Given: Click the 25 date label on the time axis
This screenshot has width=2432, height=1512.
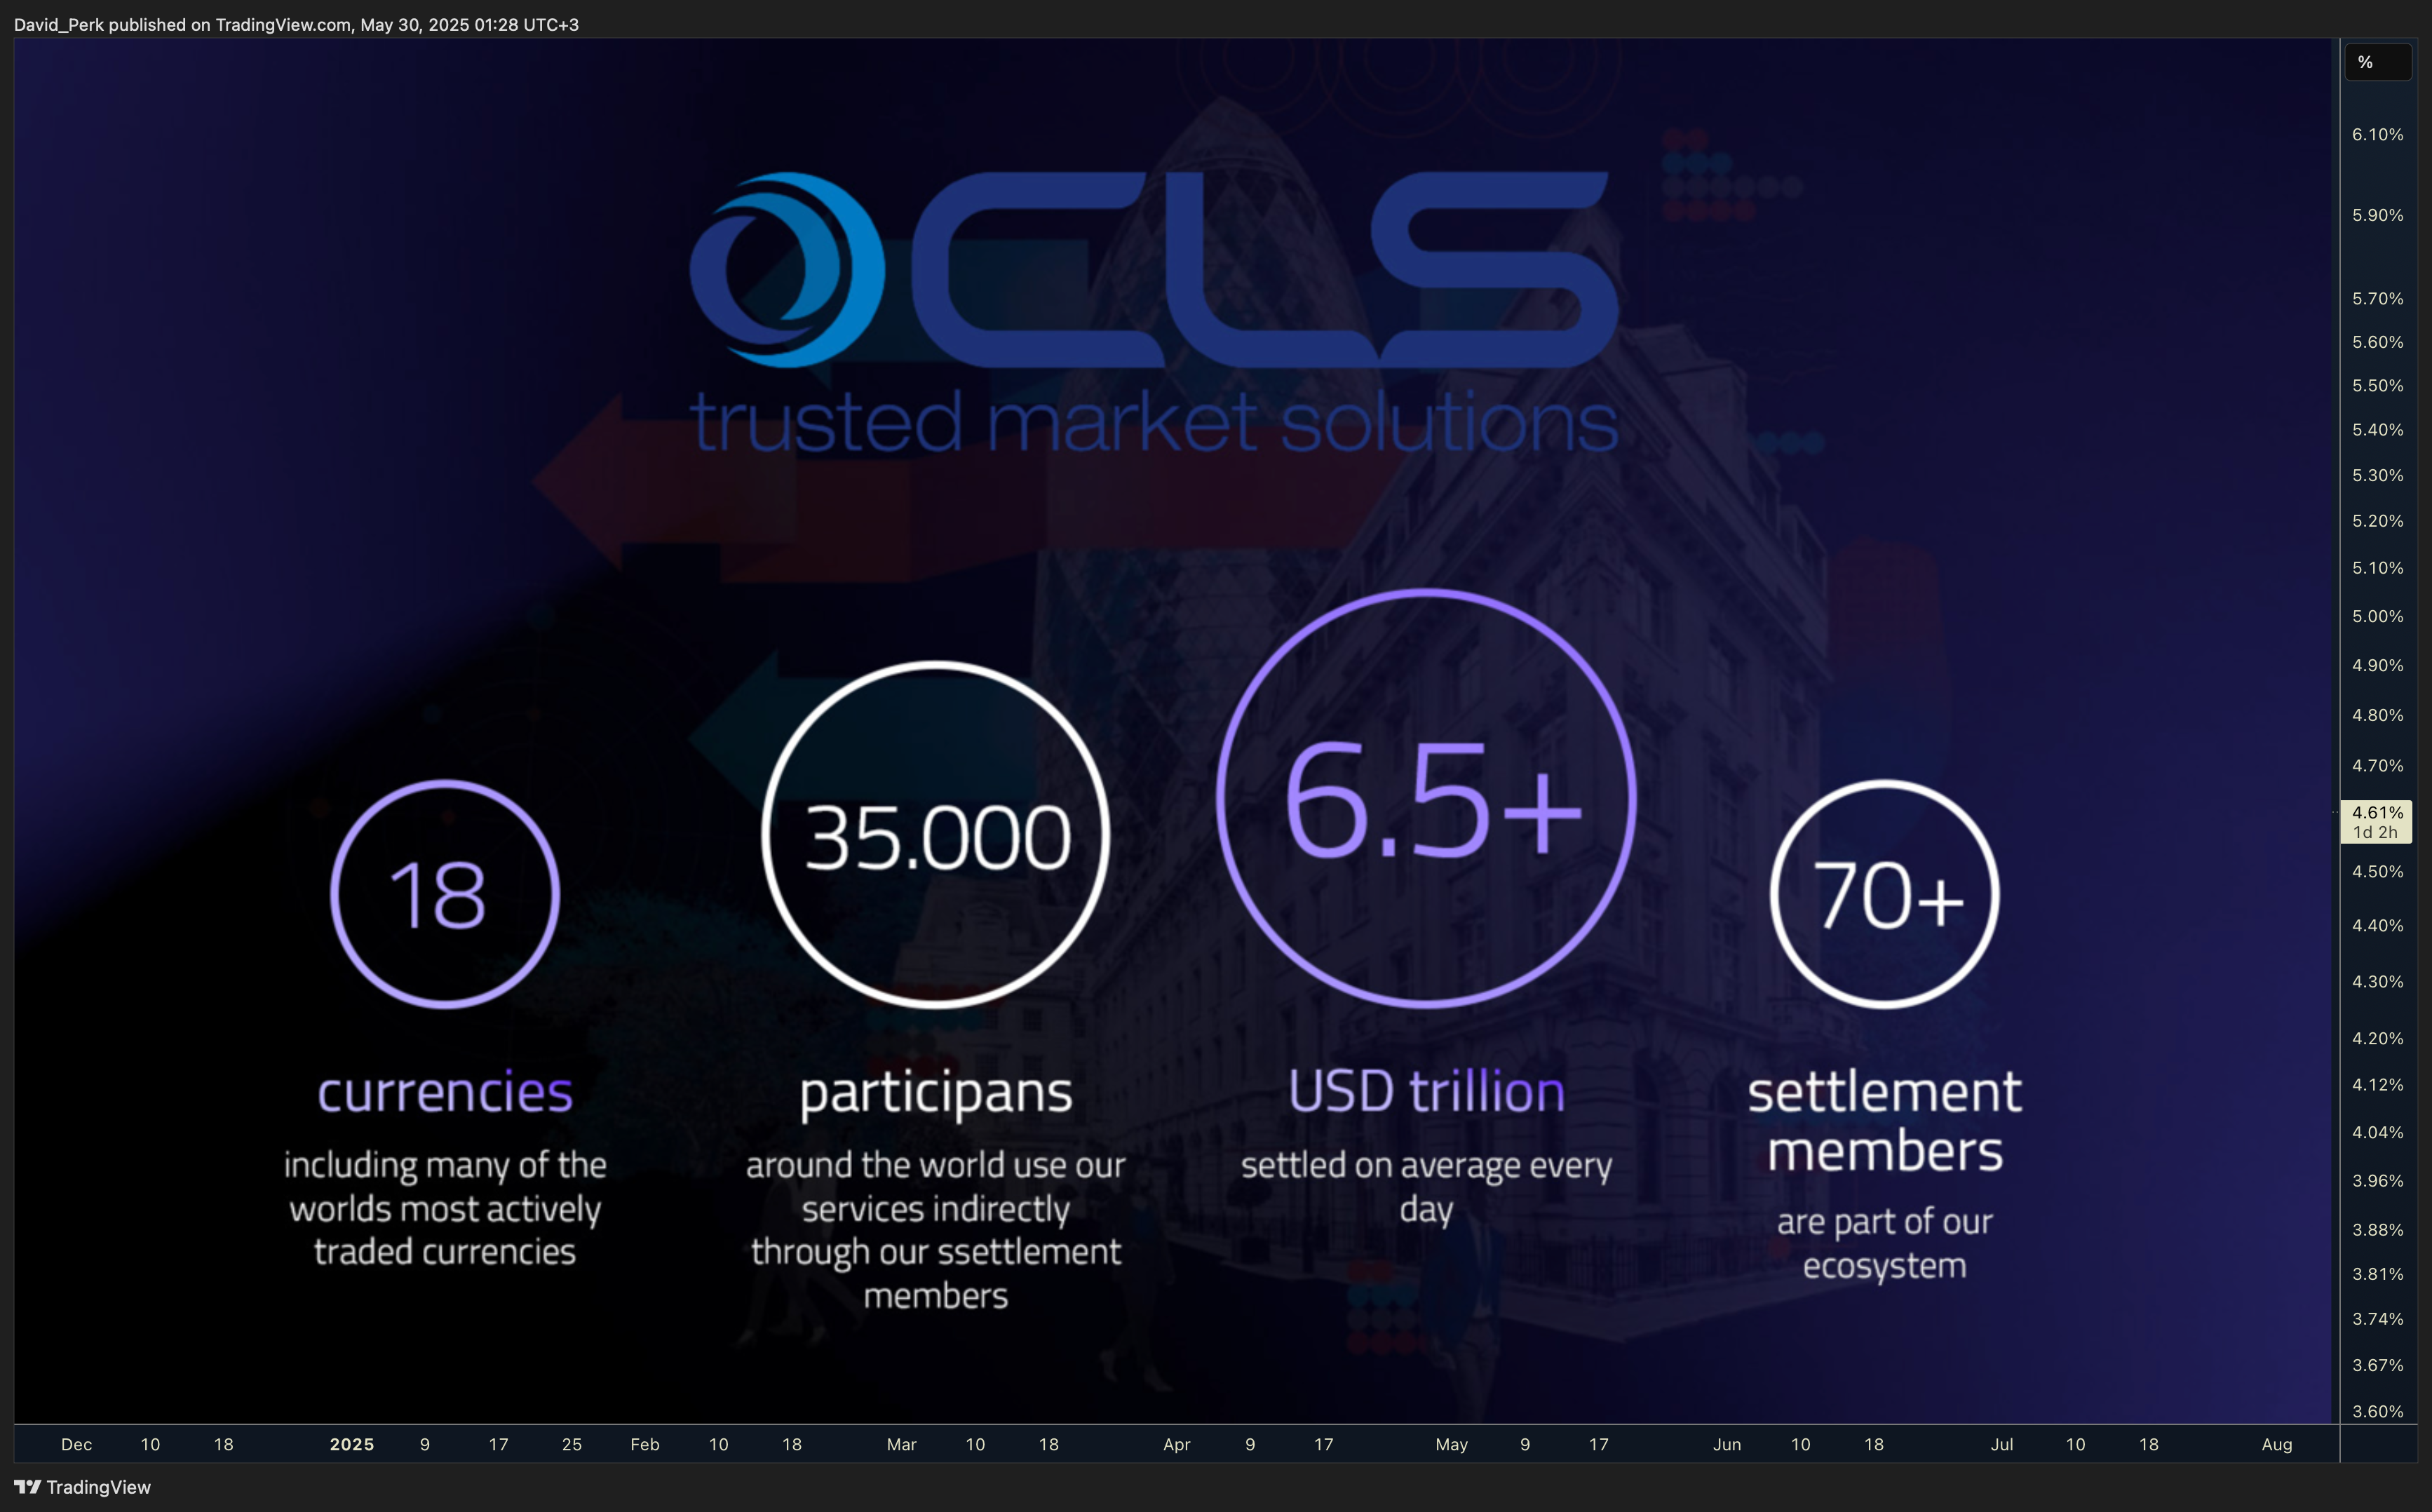Looking at the screenshot, I should 572,1444.
